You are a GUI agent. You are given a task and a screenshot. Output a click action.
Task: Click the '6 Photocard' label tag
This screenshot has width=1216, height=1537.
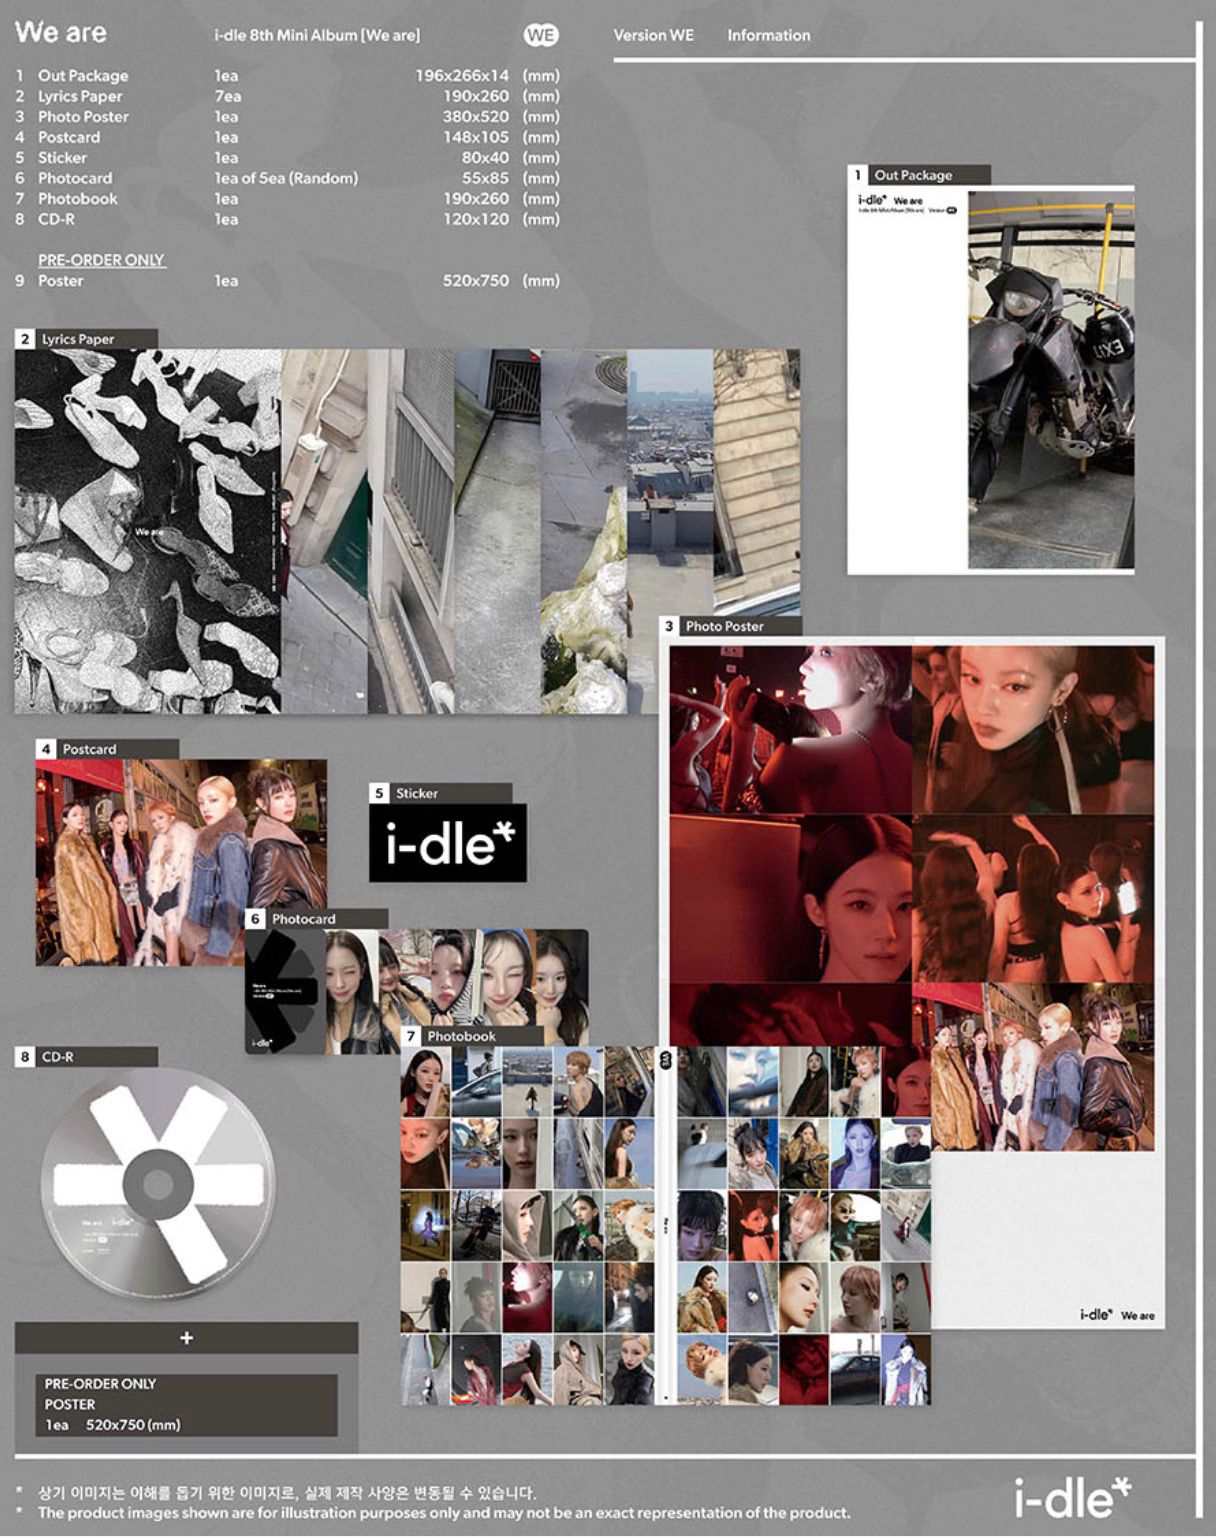click(316, 919)
